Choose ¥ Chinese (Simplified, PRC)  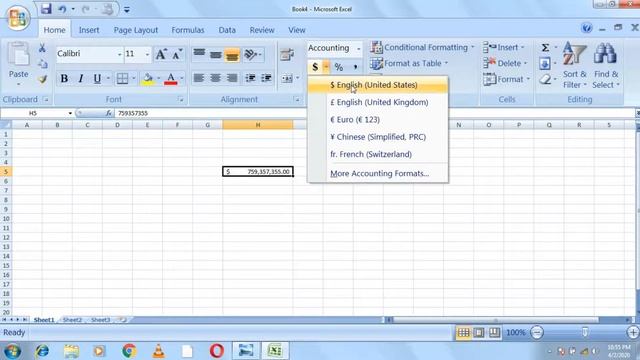pos(378,137)
